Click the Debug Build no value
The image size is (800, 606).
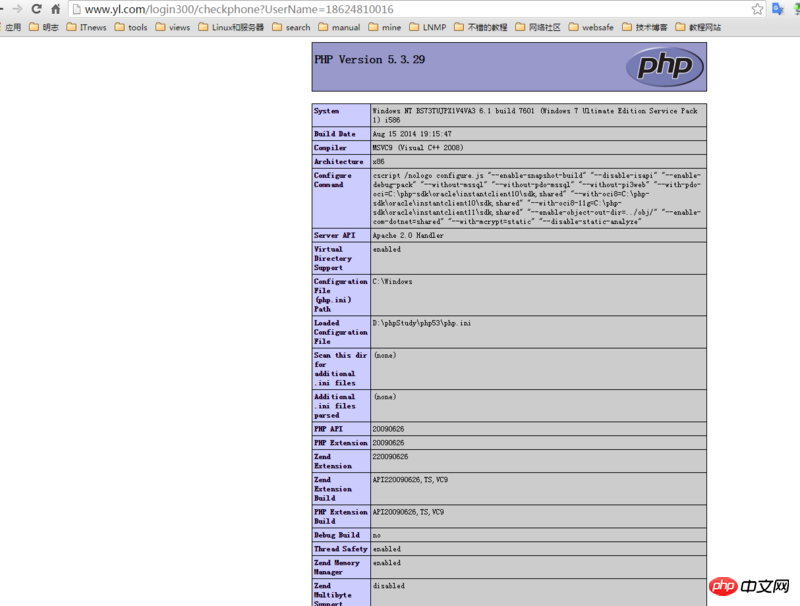[x=377, y=536]
